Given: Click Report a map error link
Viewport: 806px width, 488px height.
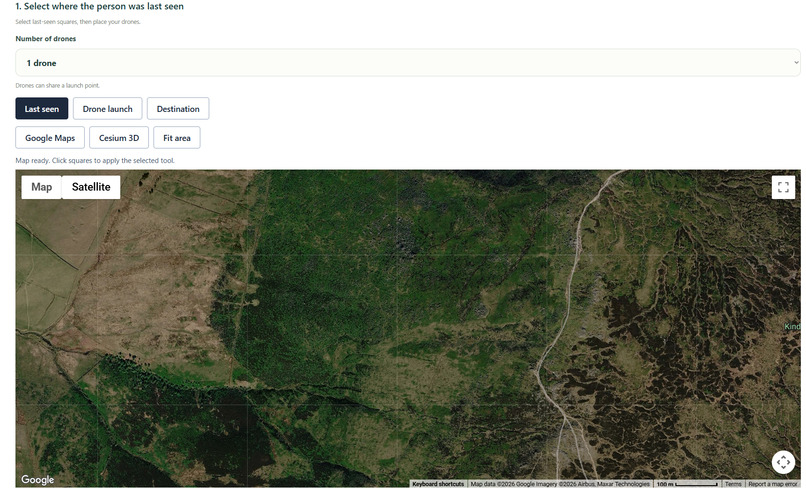Looking at the screenshot, I should (x=774, y=484).
